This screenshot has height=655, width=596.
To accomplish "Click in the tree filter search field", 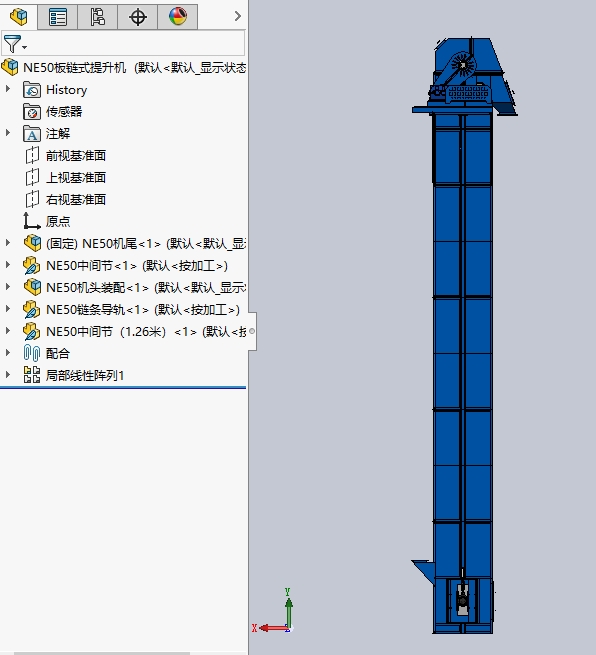I will tap(136, 43).
